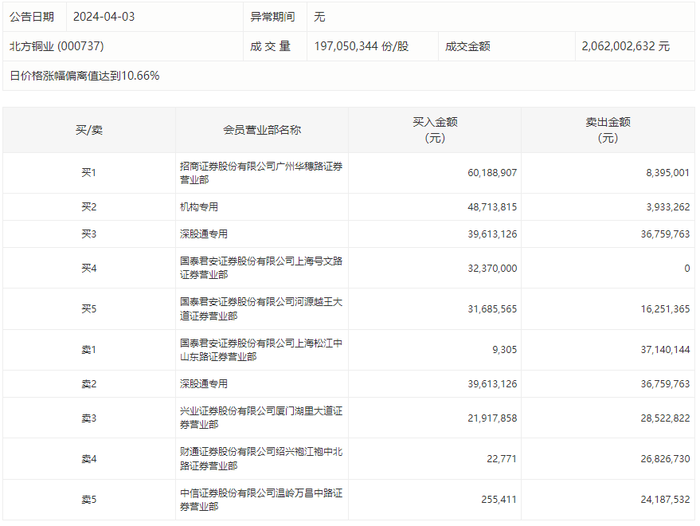Viewport: 700px width, 526px height.
Task: Select buy amount 32,370,000
Action: (x=492, y=268)
